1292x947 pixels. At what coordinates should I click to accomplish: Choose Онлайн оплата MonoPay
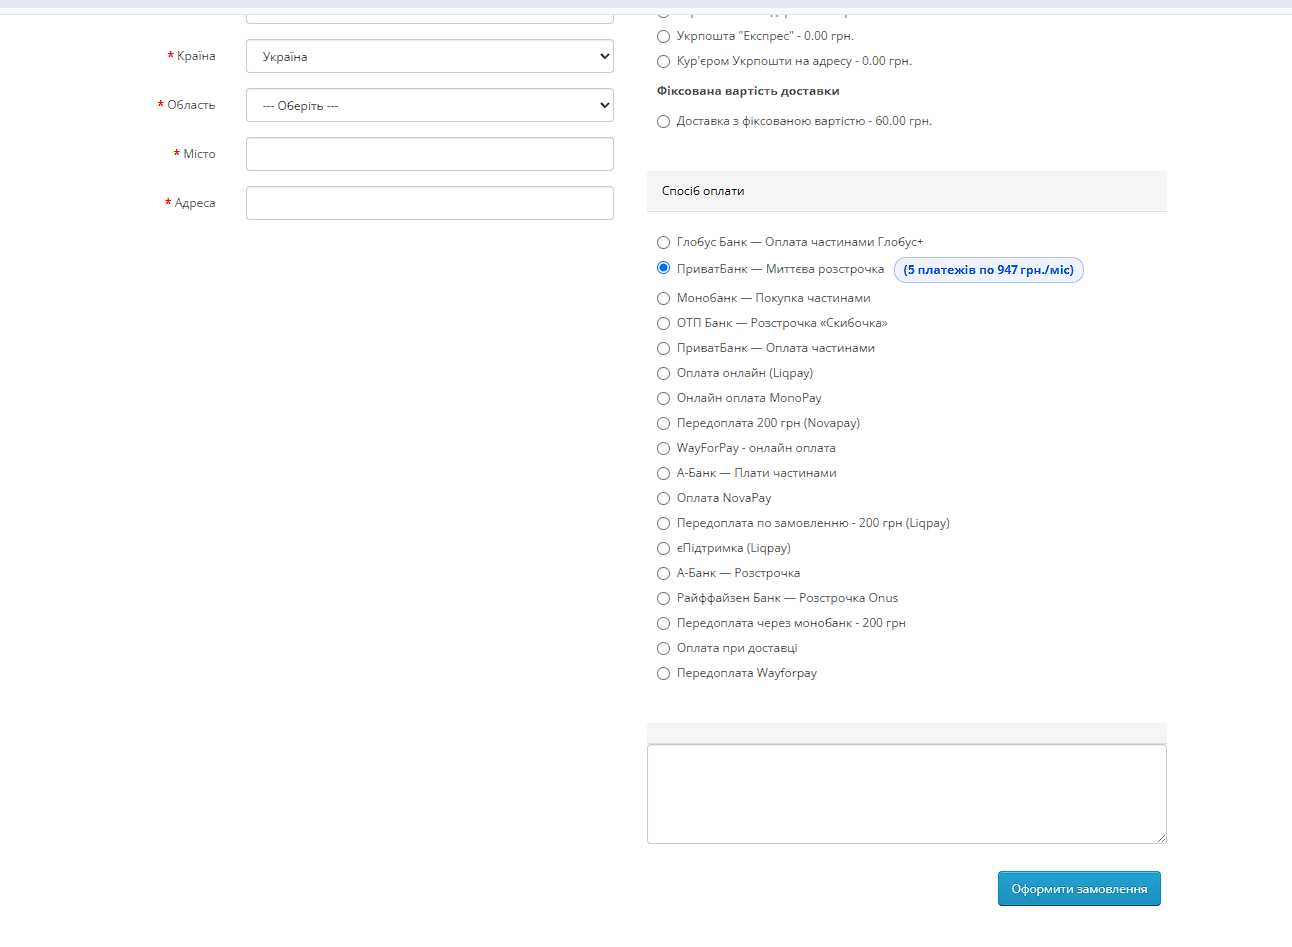tap(663, 398)
